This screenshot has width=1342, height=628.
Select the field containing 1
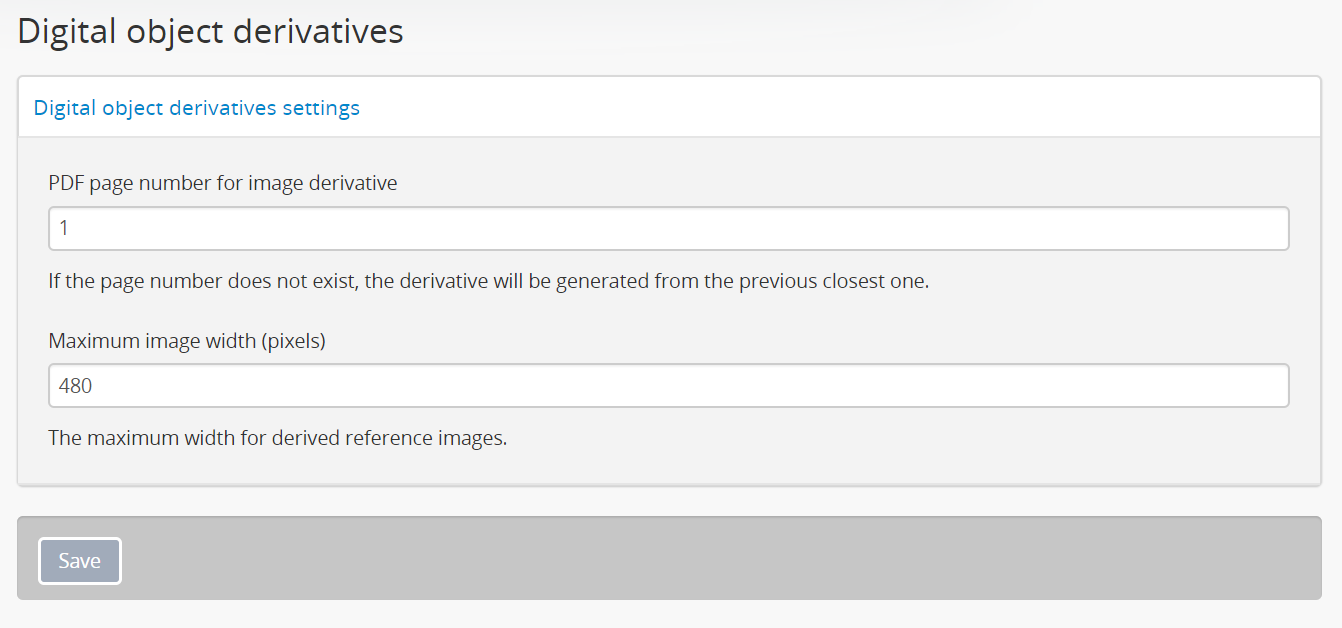(669, 228)
